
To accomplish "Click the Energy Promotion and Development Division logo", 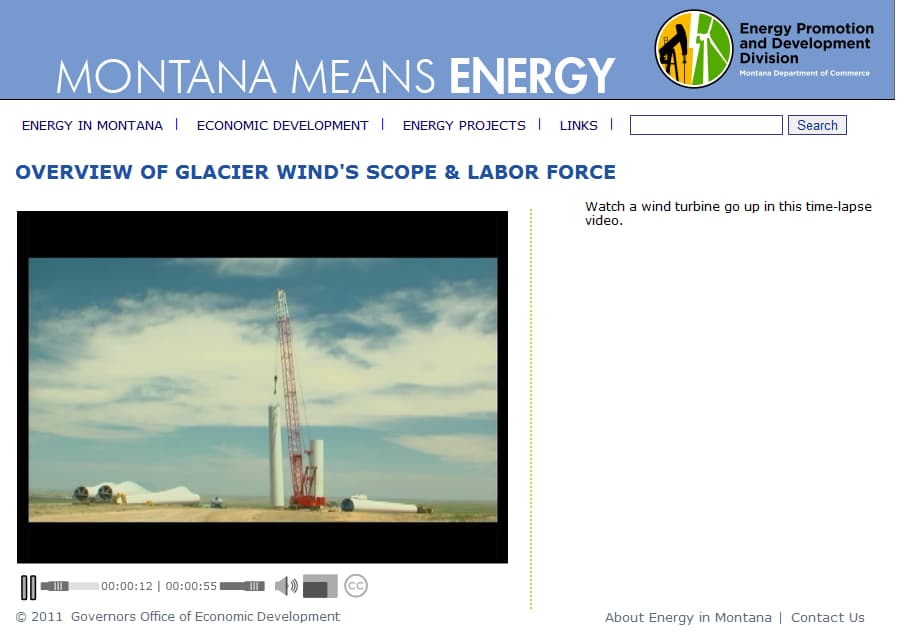I will [694, 48].
